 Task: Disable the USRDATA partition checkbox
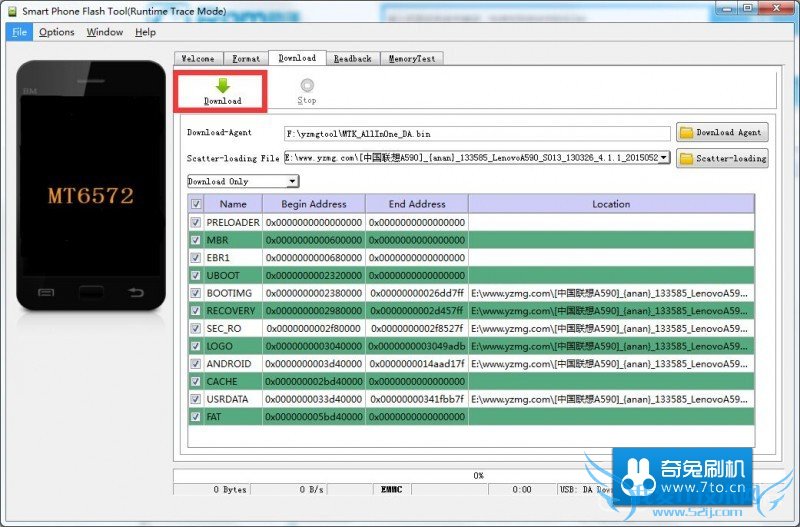196,399
